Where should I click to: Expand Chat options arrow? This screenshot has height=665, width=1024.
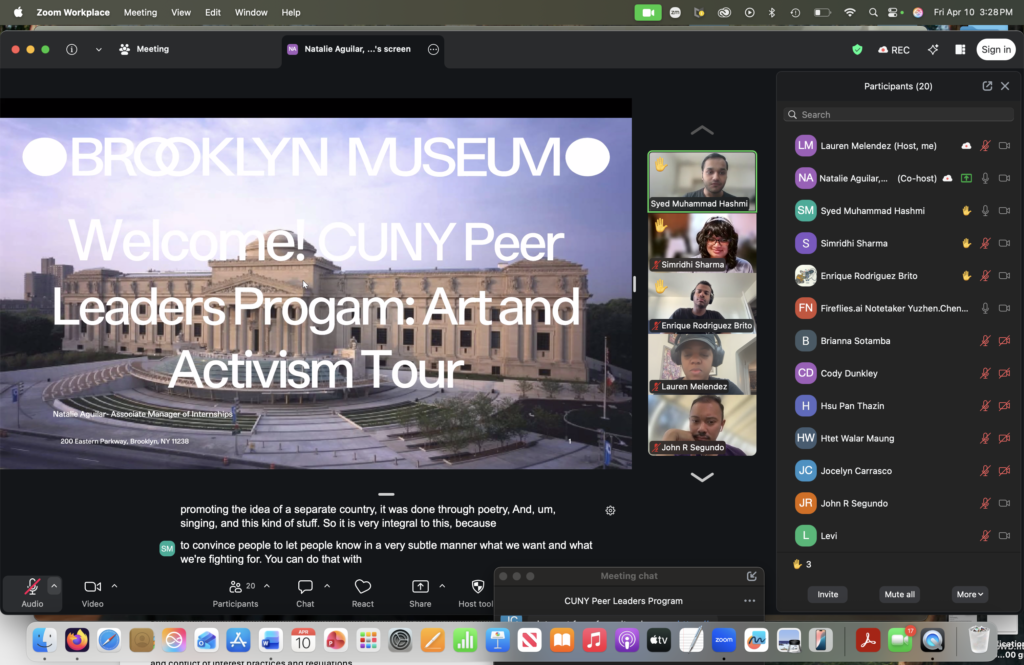pos(327,586)
